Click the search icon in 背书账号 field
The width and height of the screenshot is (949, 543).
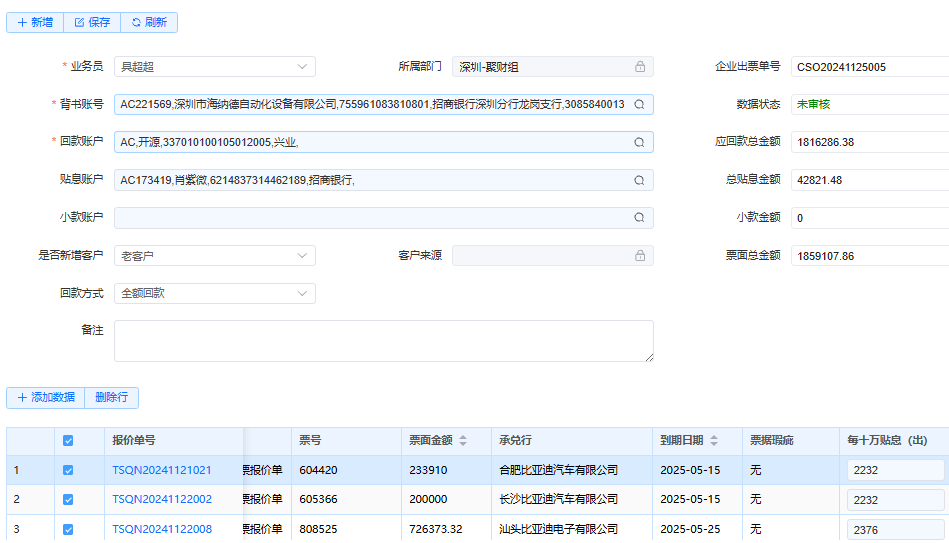coord(639,104)
